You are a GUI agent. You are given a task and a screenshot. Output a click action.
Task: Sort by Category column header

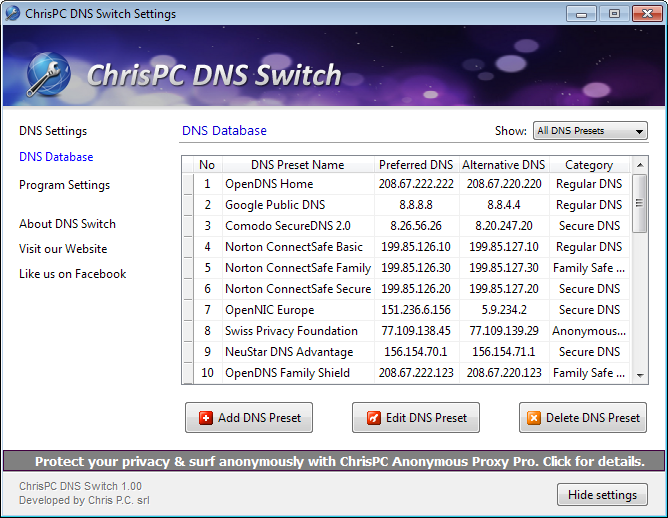pyautogui.click(x=589, y=165)
